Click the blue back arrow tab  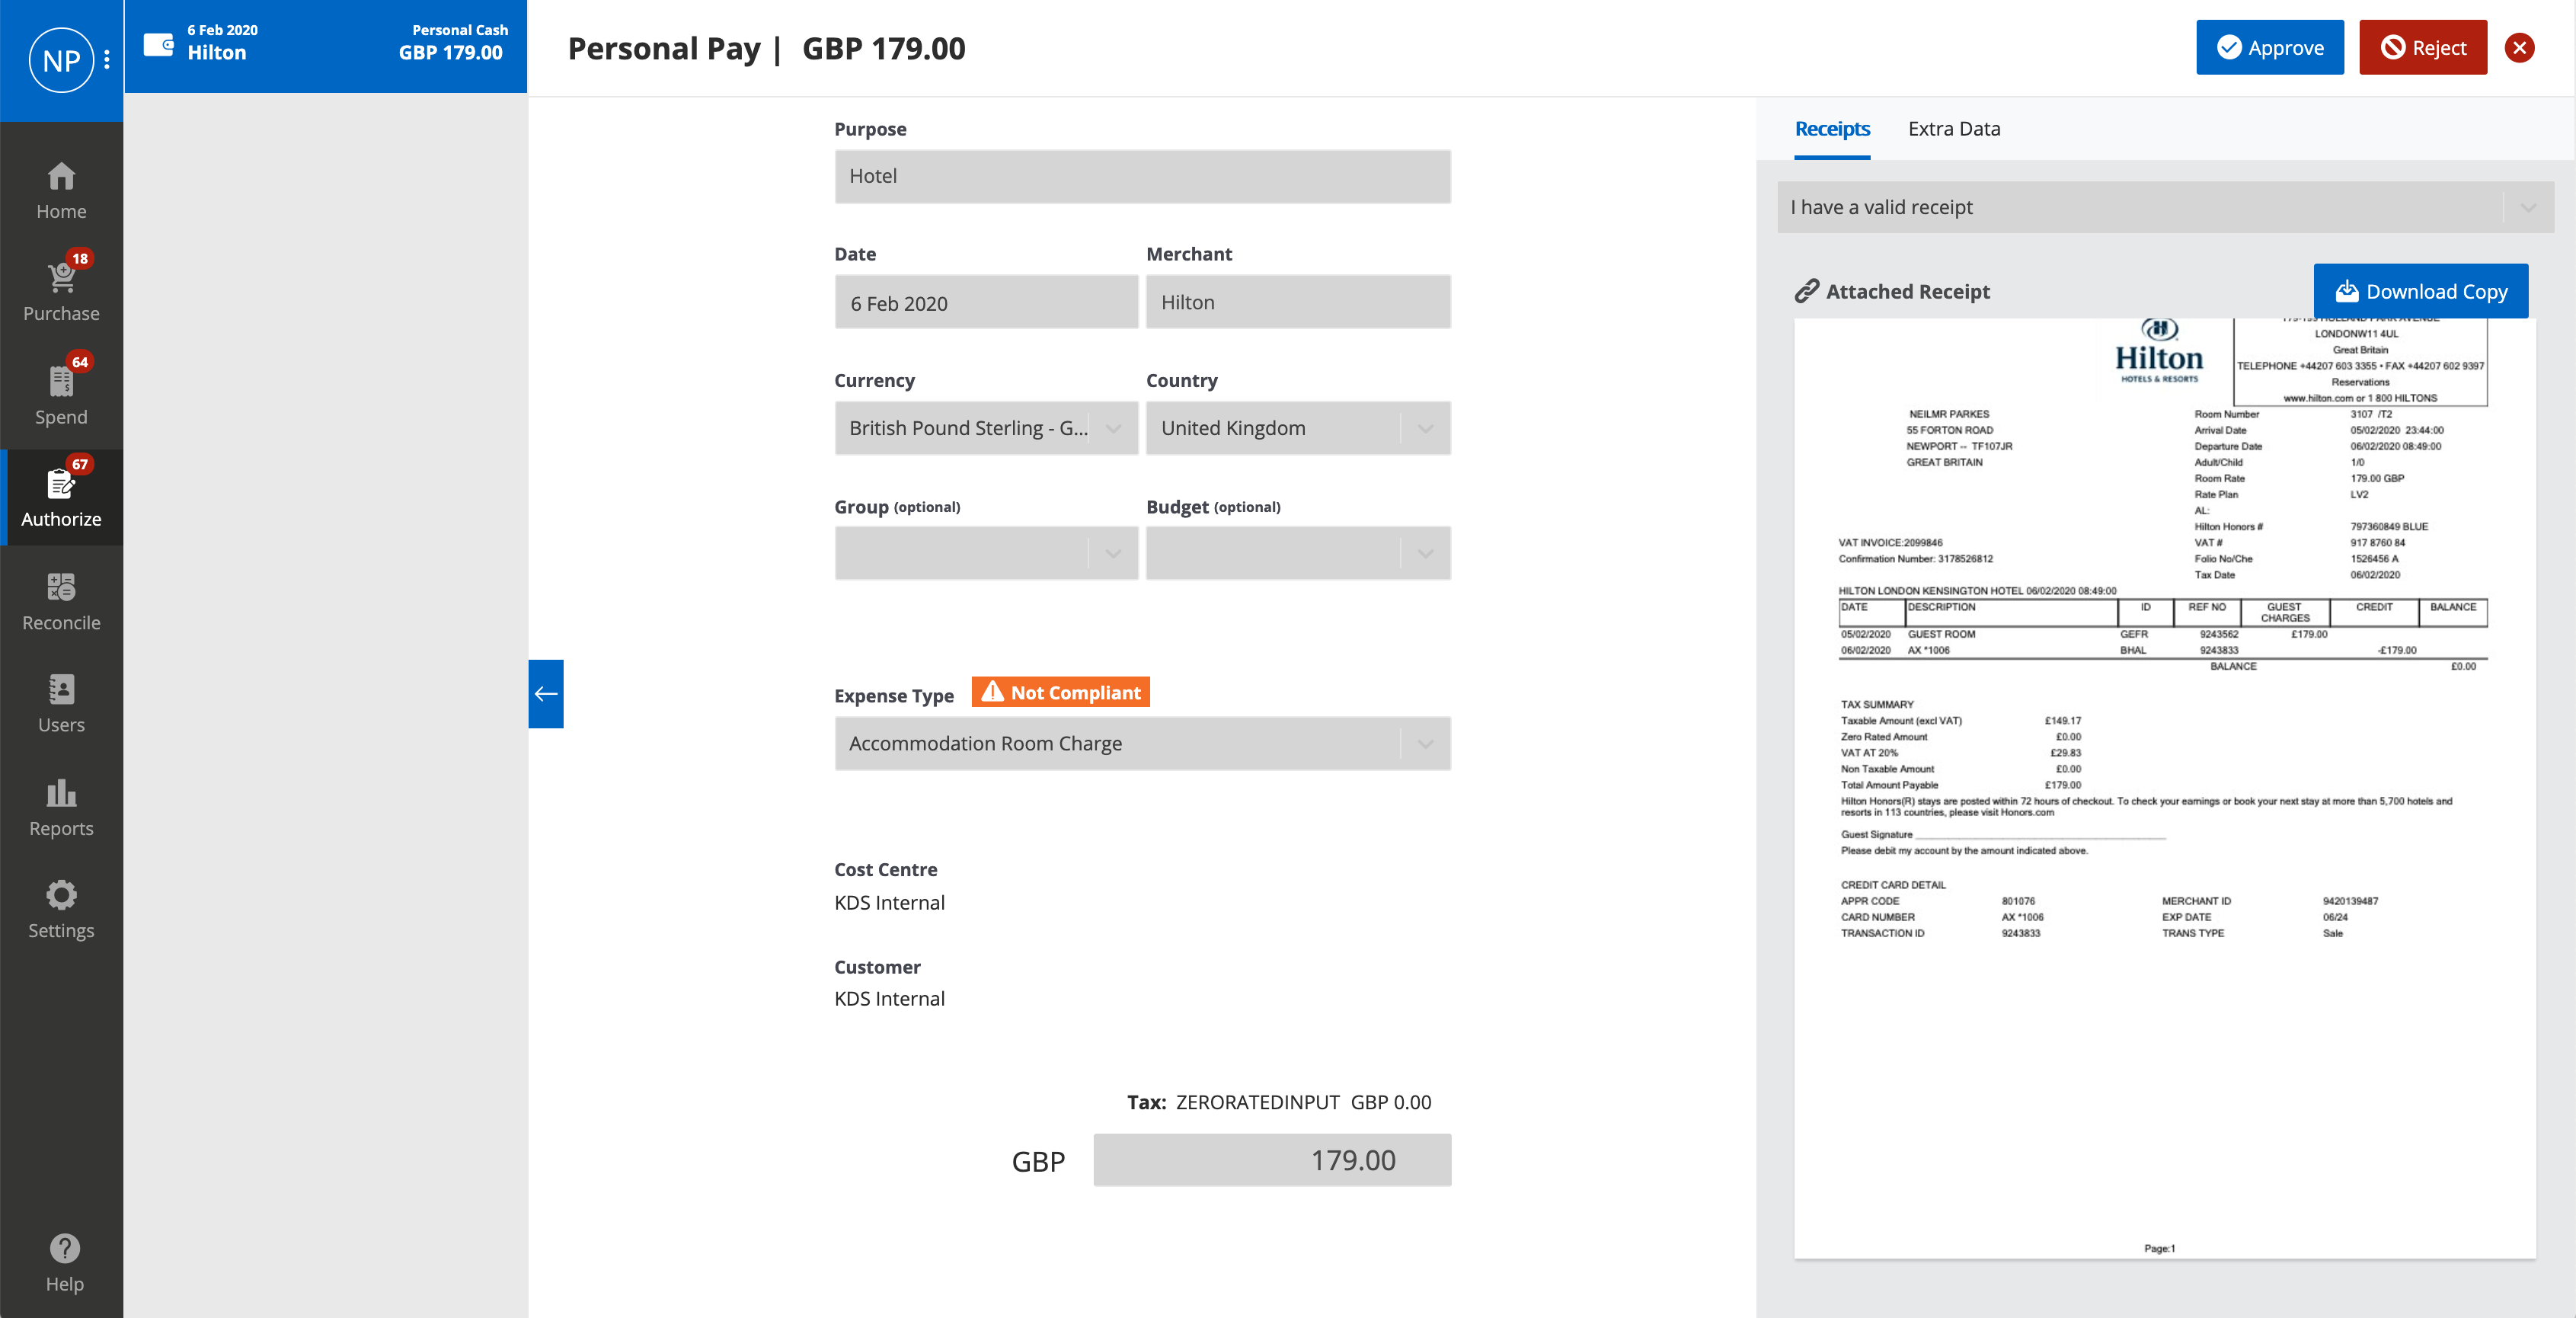(x=546, y=694)
